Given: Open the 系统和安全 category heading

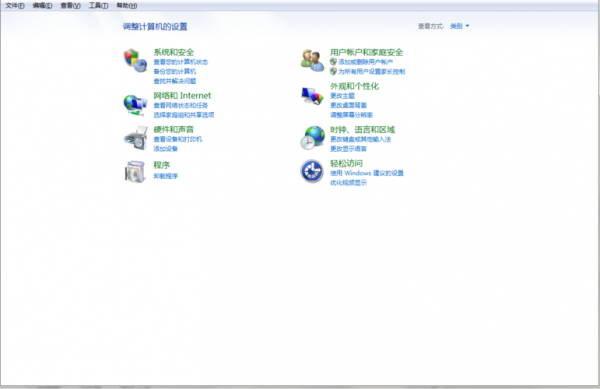Looking at the screenshot, I should (x=174, y=52).
